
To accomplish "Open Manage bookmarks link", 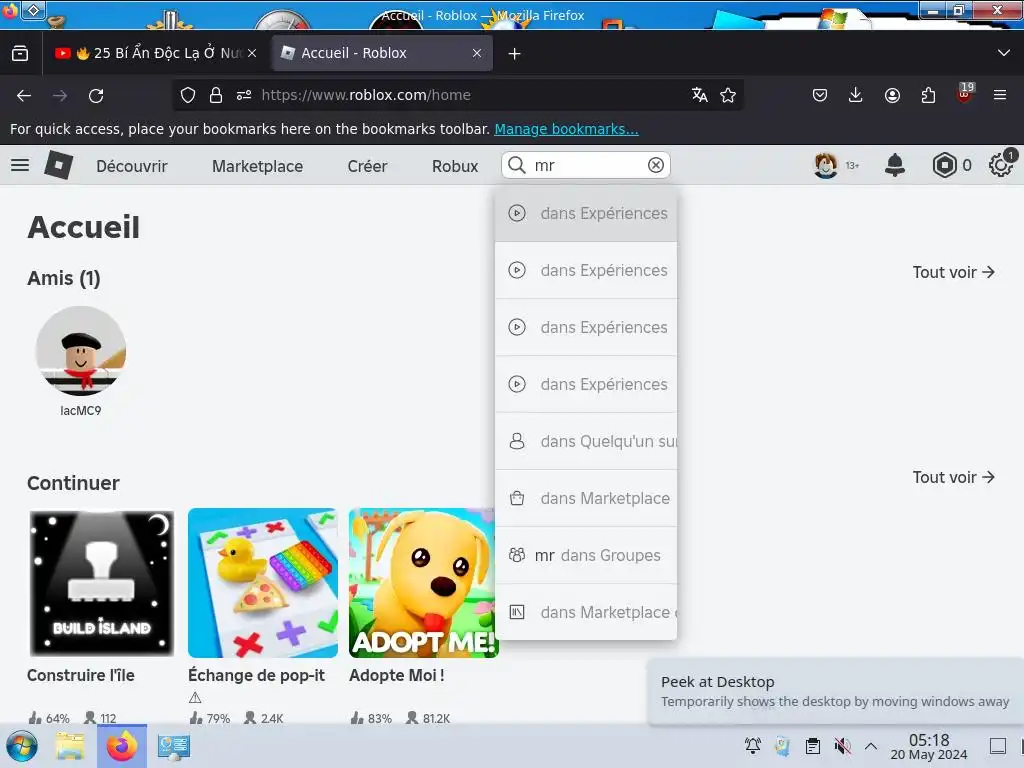I will 566,129.
